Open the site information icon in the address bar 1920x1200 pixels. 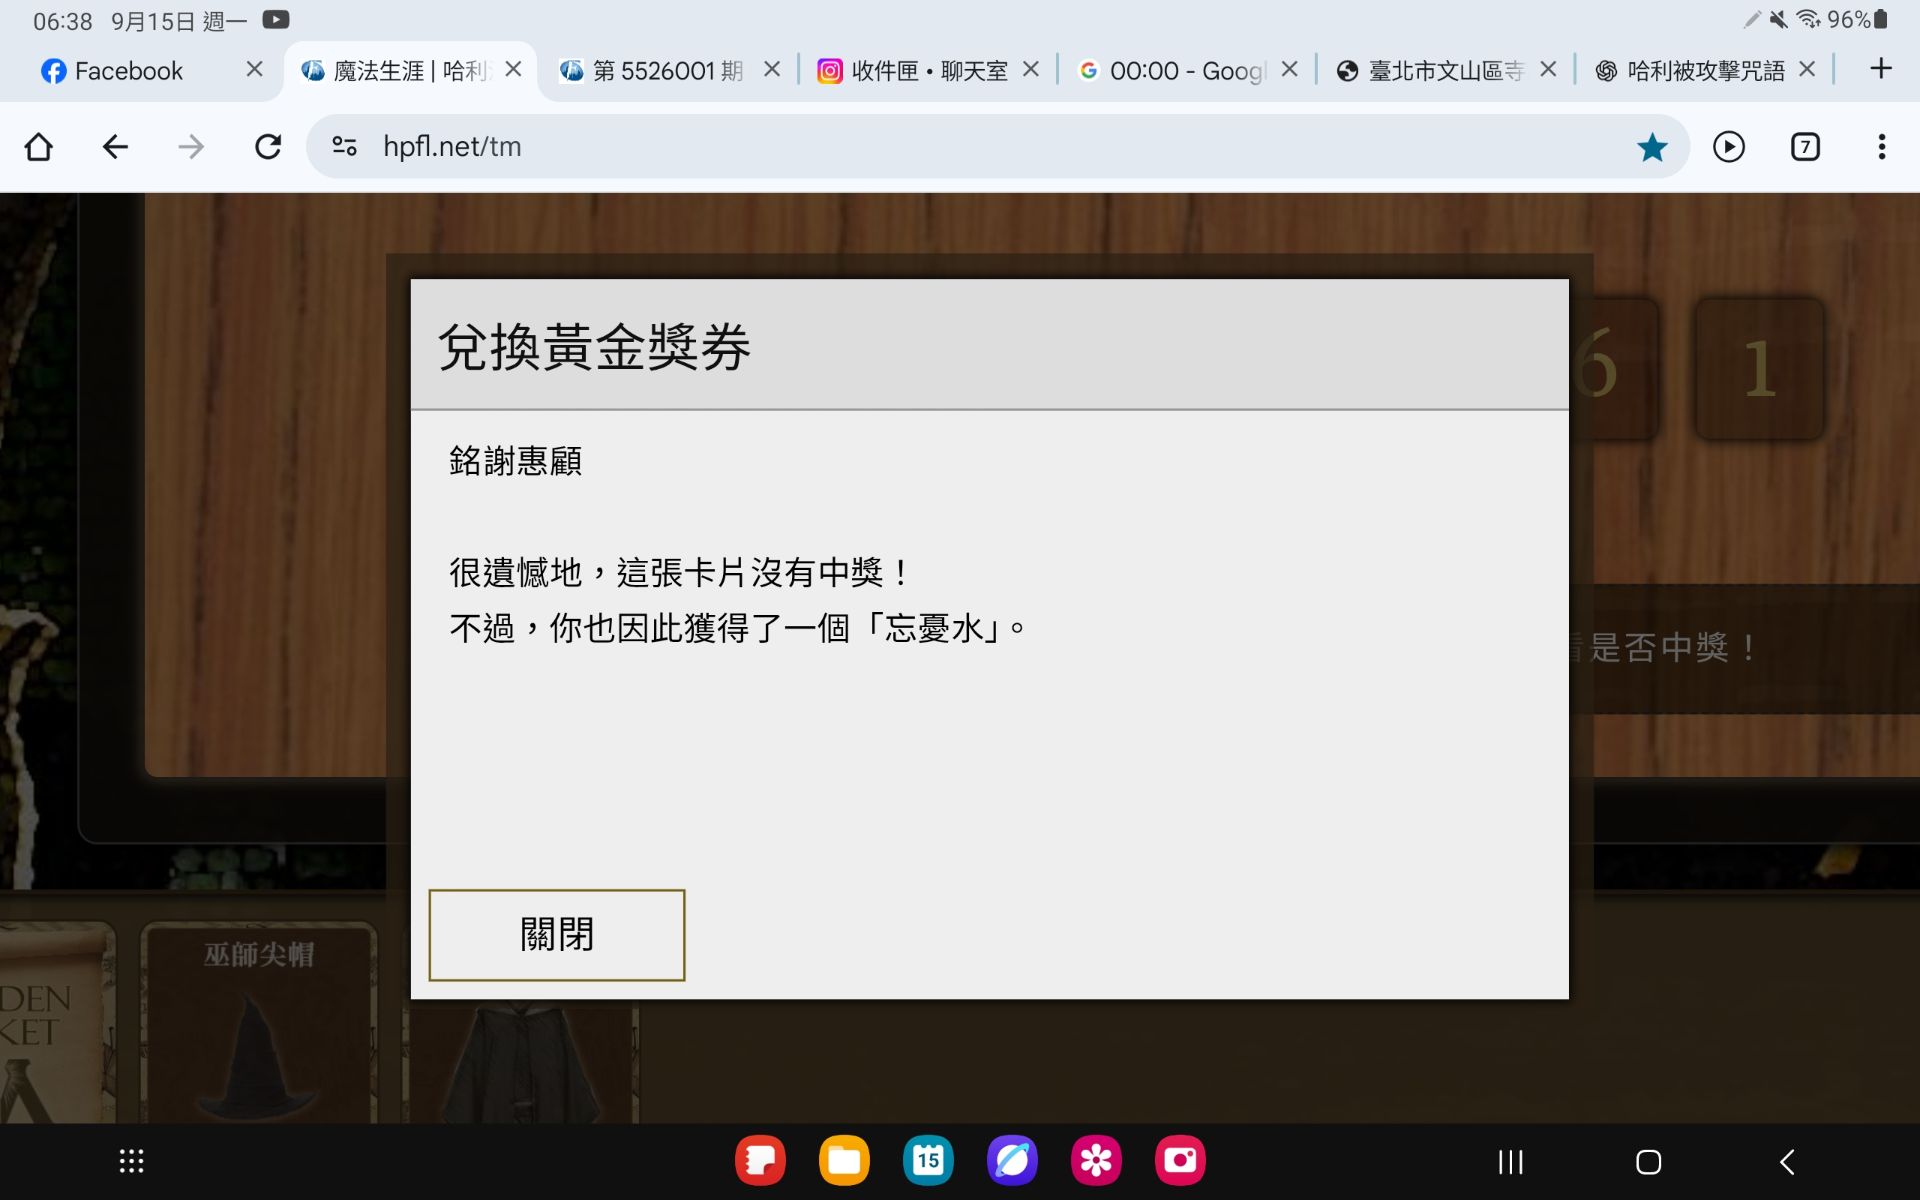click(345, 147)
